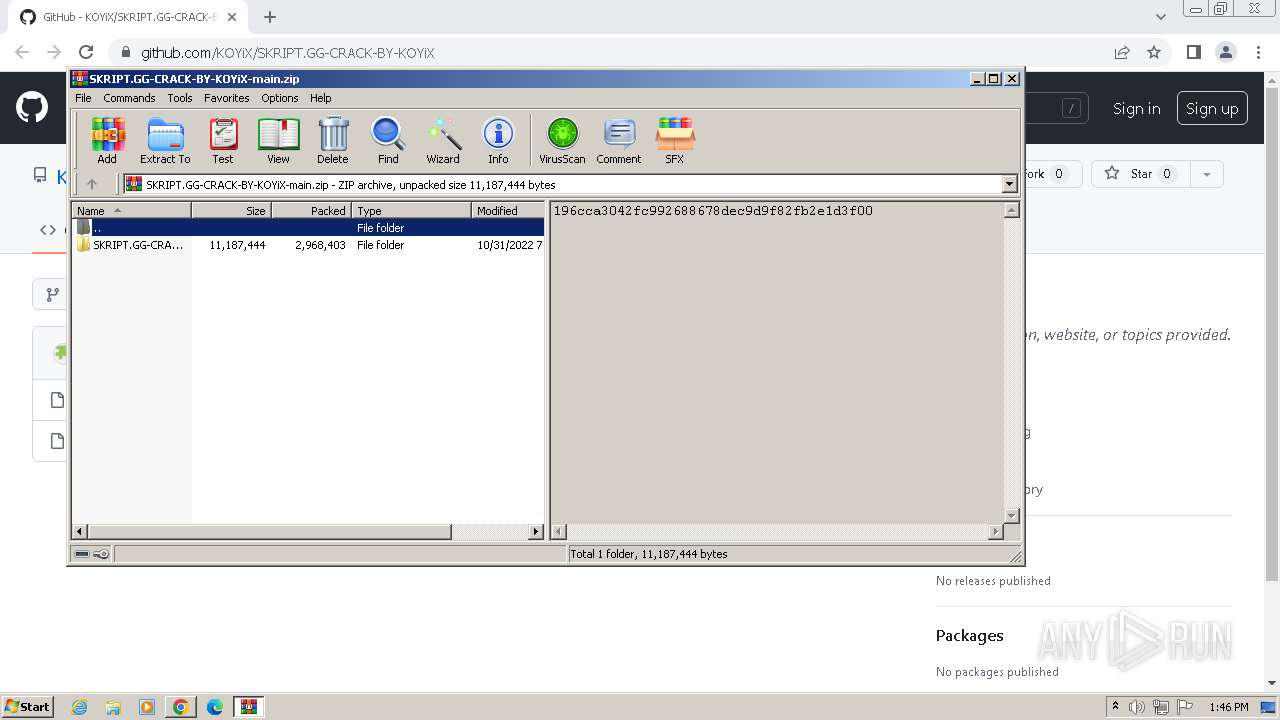1280x720 pixels.
Task: Select the SKRIPT.GG-CRA... folder row
Action: (308, 245)
